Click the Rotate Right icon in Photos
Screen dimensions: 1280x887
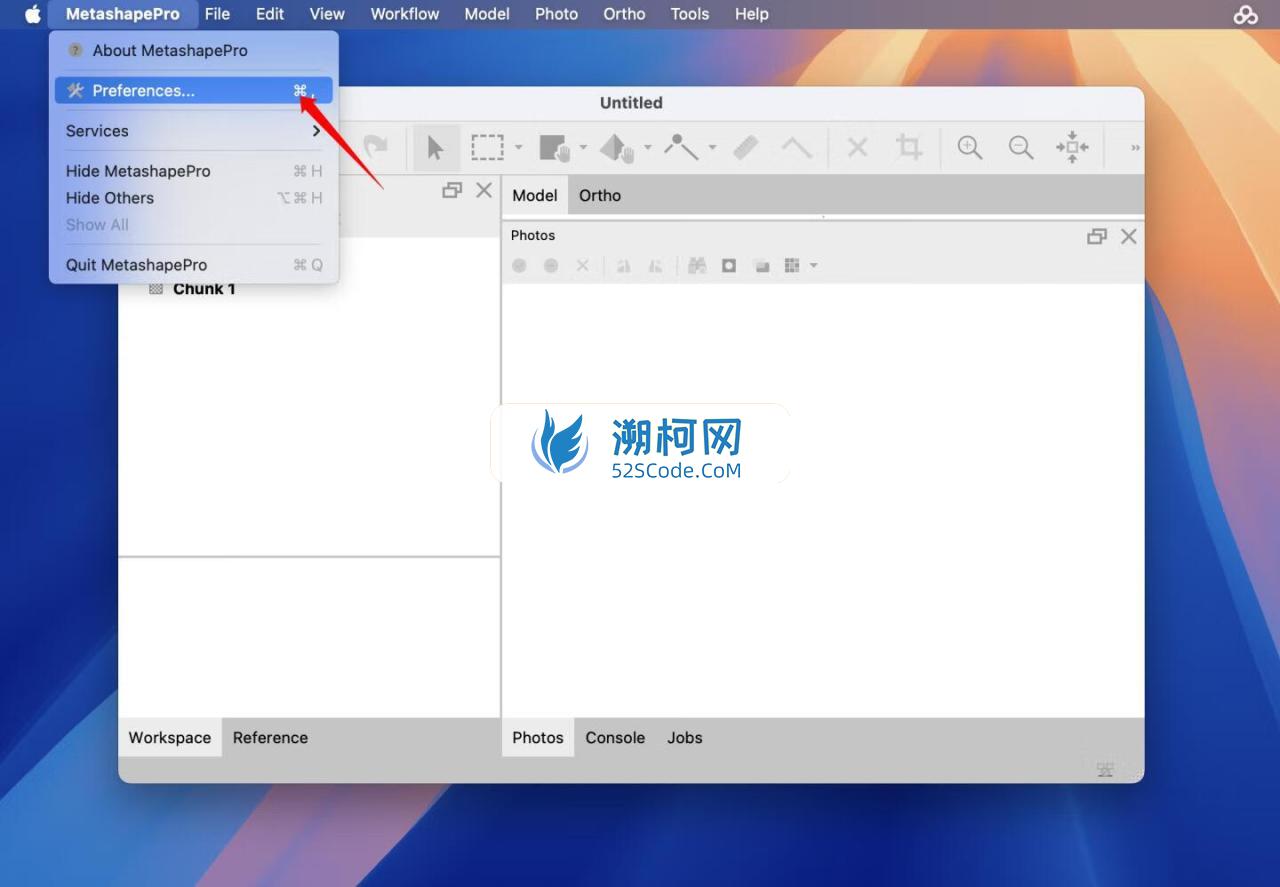tap(655, 265)
